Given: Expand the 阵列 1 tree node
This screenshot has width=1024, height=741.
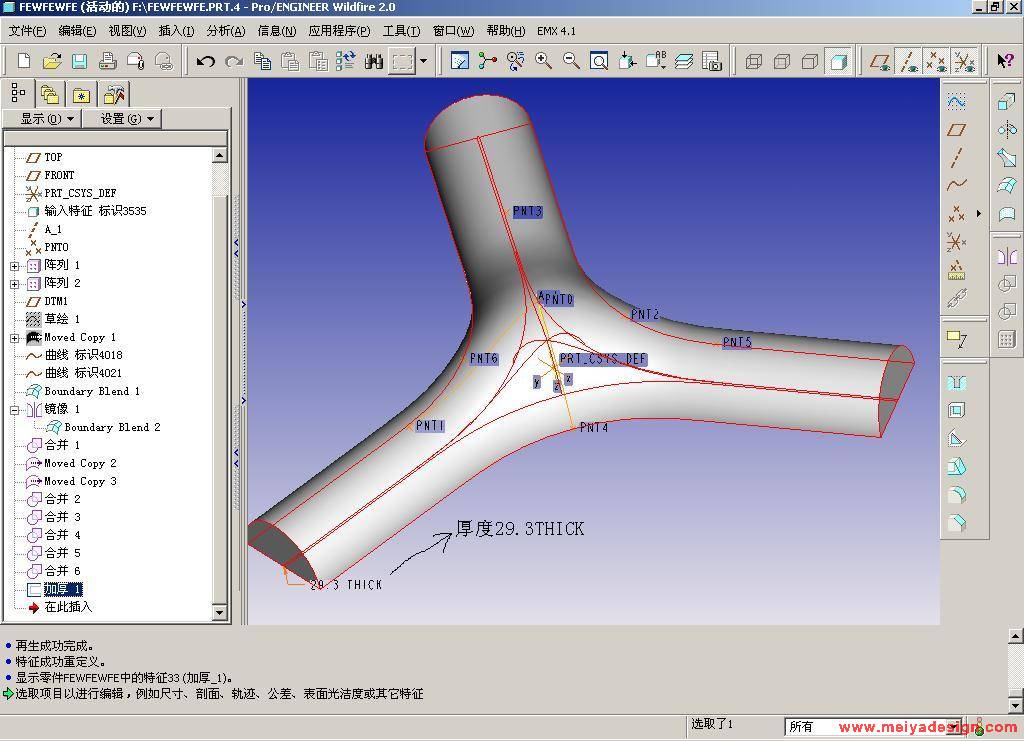Looking at the screenshot, I should 14,266.
